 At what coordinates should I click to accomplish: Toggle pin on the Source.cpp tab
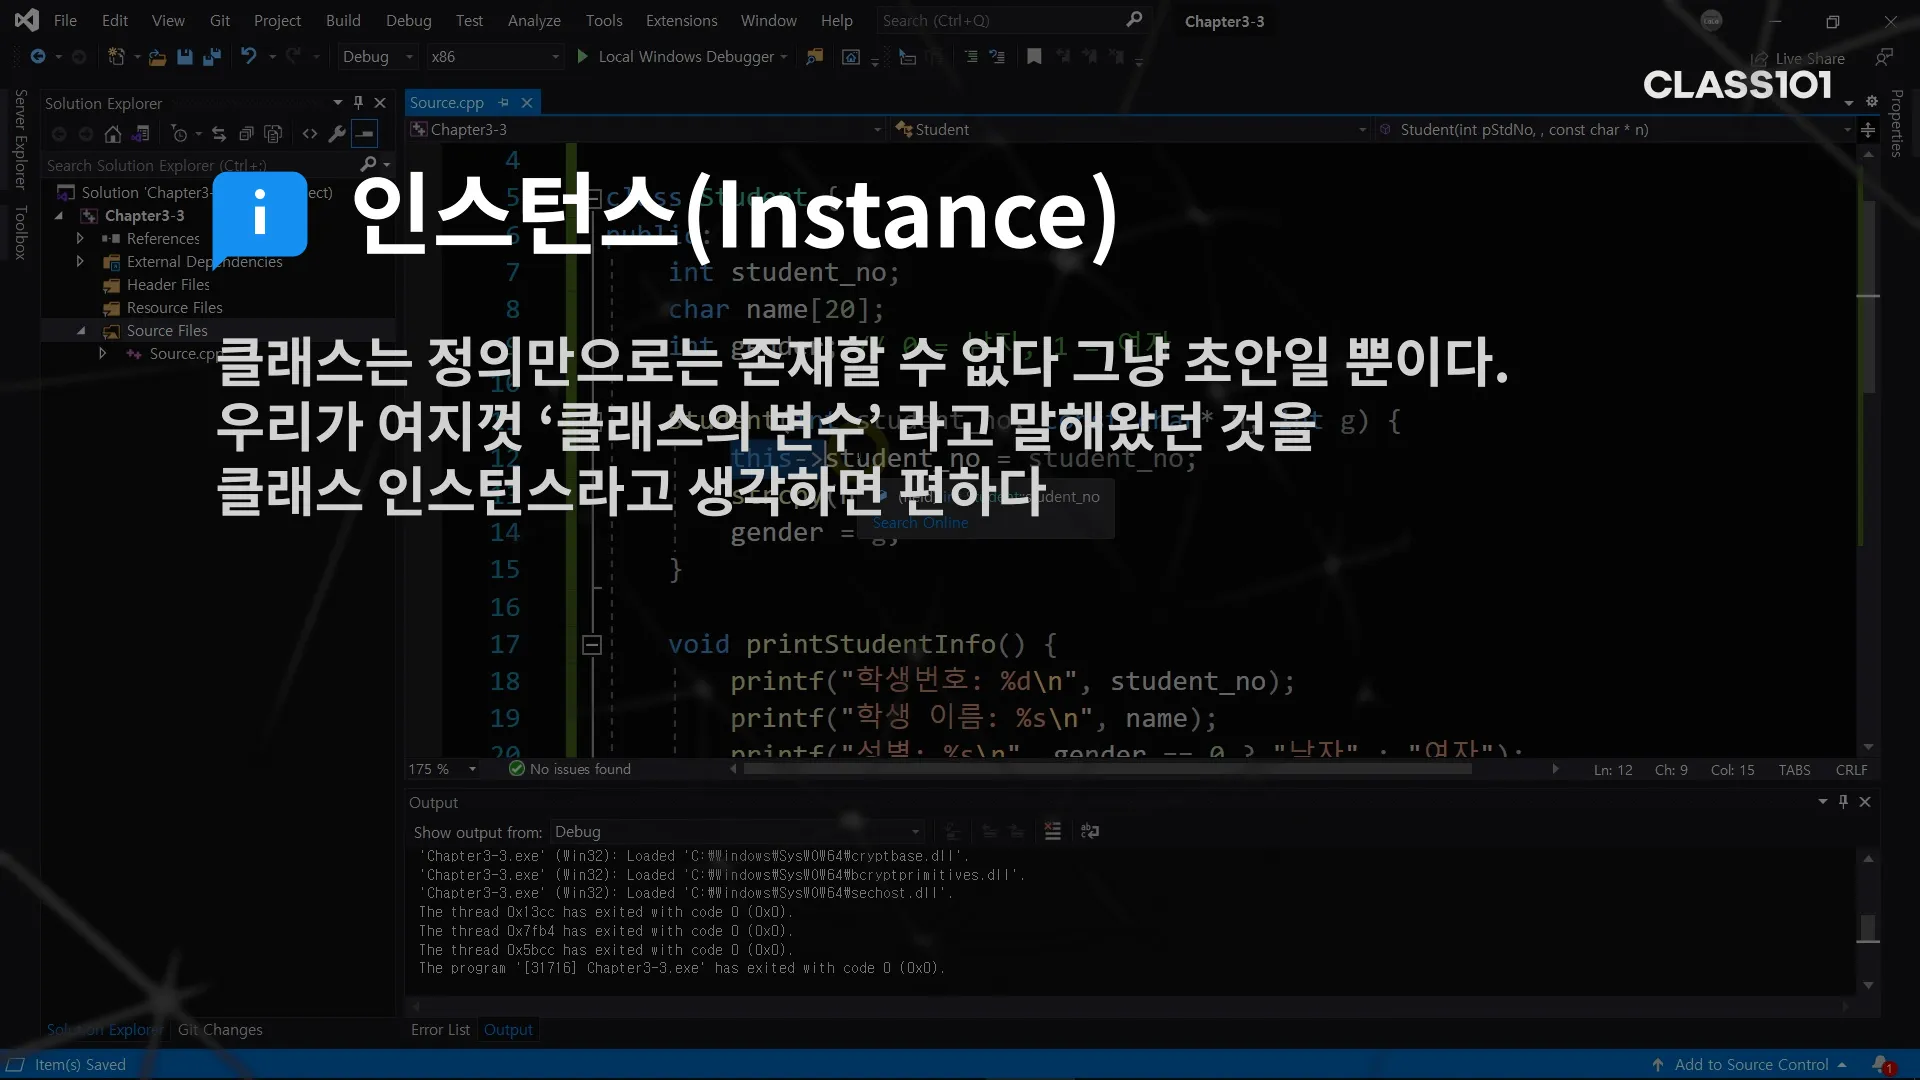click(504, 102)
